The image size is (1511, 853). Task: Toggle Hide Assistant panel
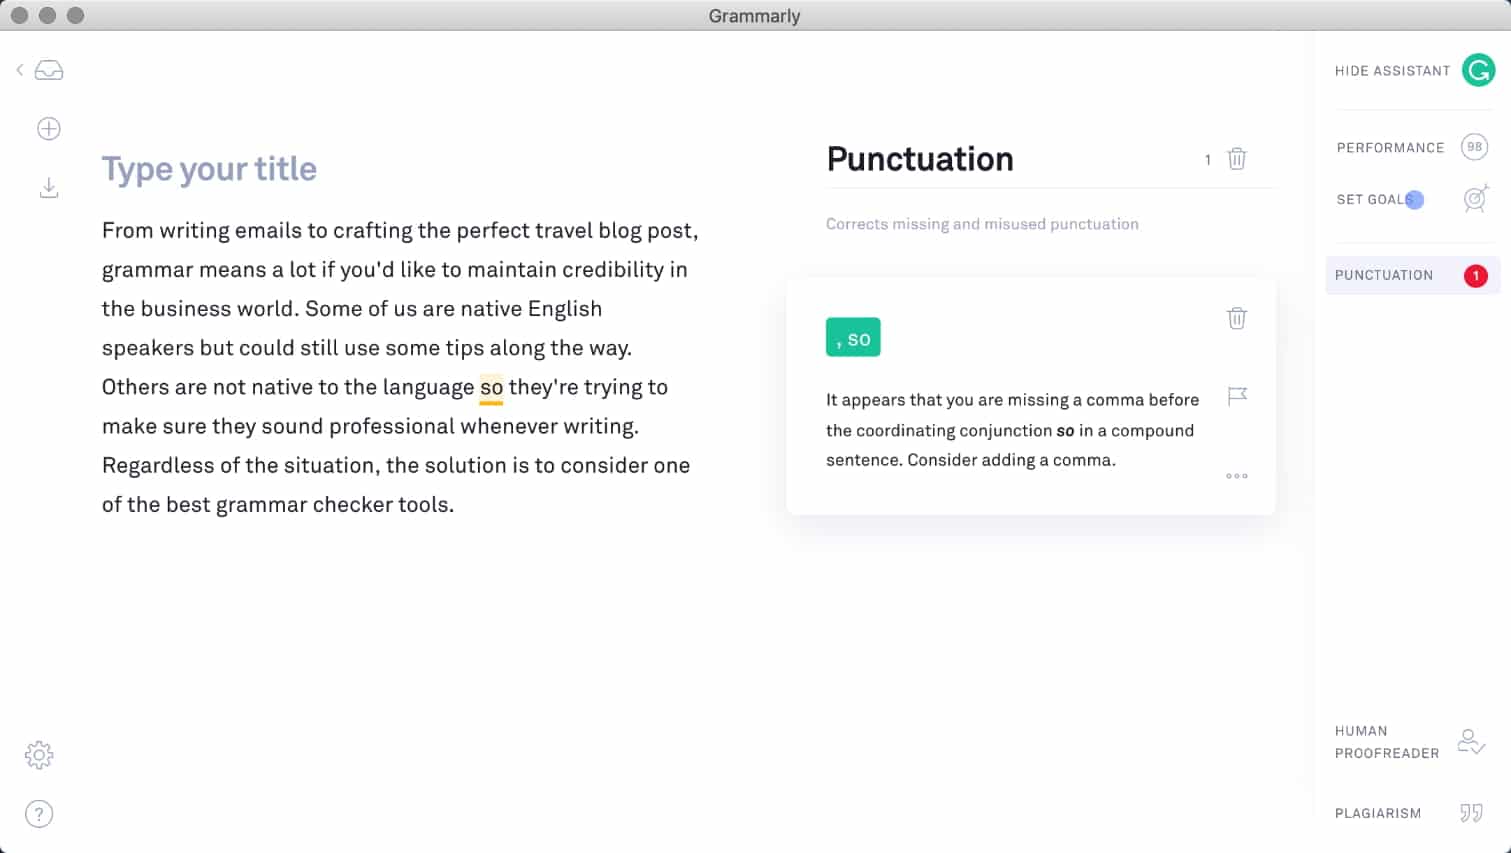1392,70
